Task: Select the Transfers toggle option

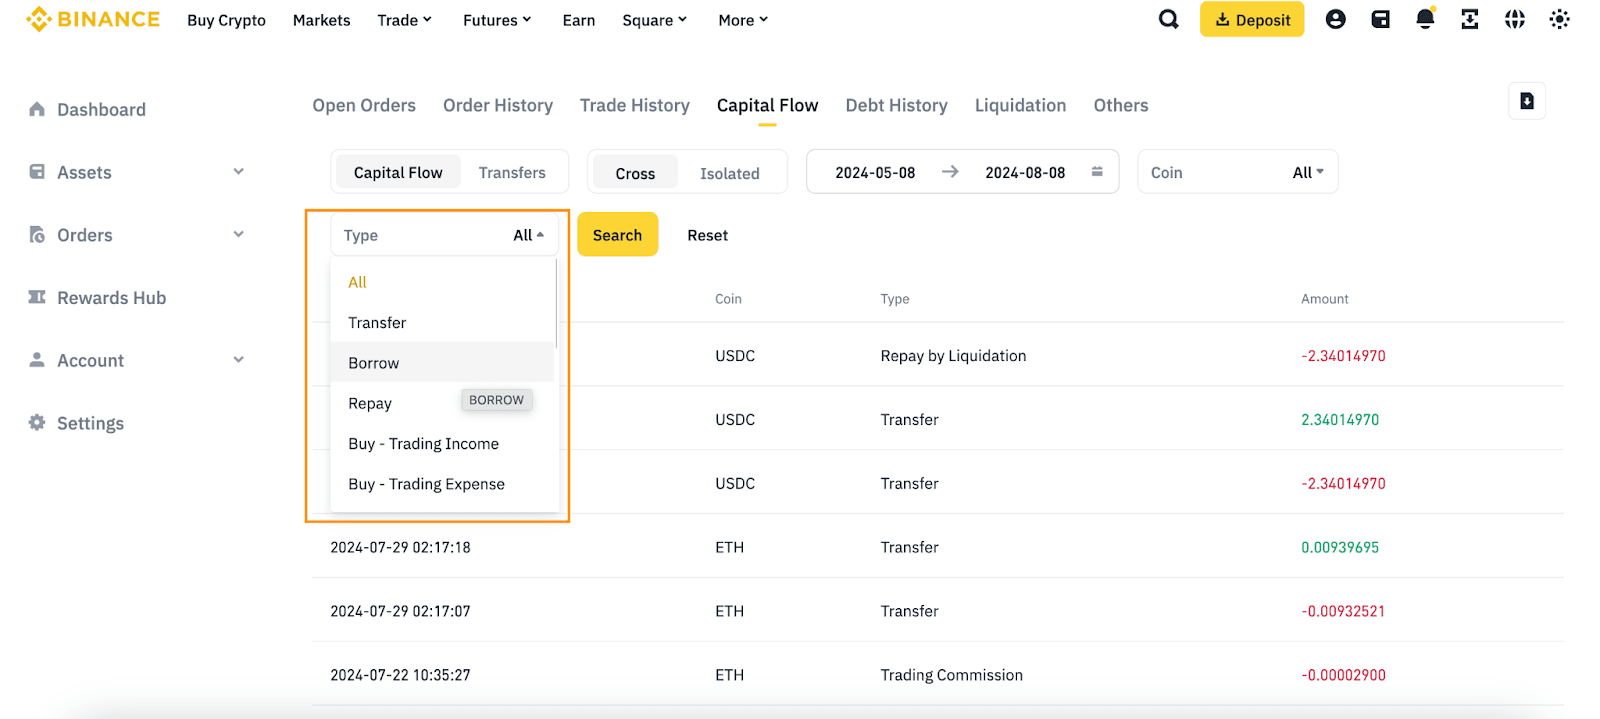Action: click(512, 172)
